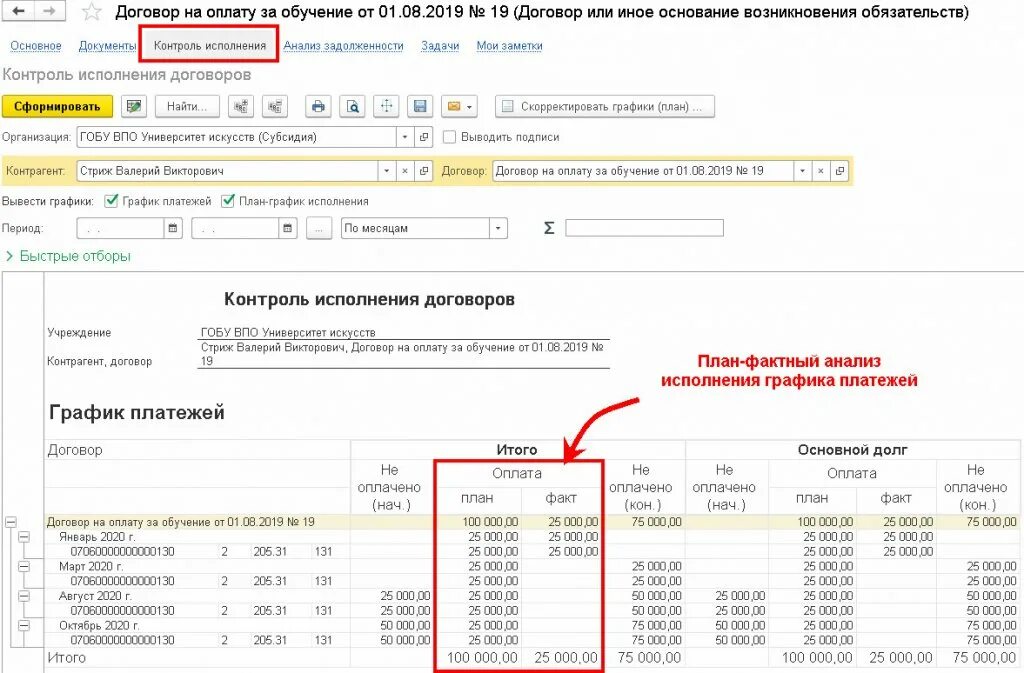This screenshot has width=1024, height=673.
Task: Switch to the Анализ задолженности tab
Action: coord(343,45)
